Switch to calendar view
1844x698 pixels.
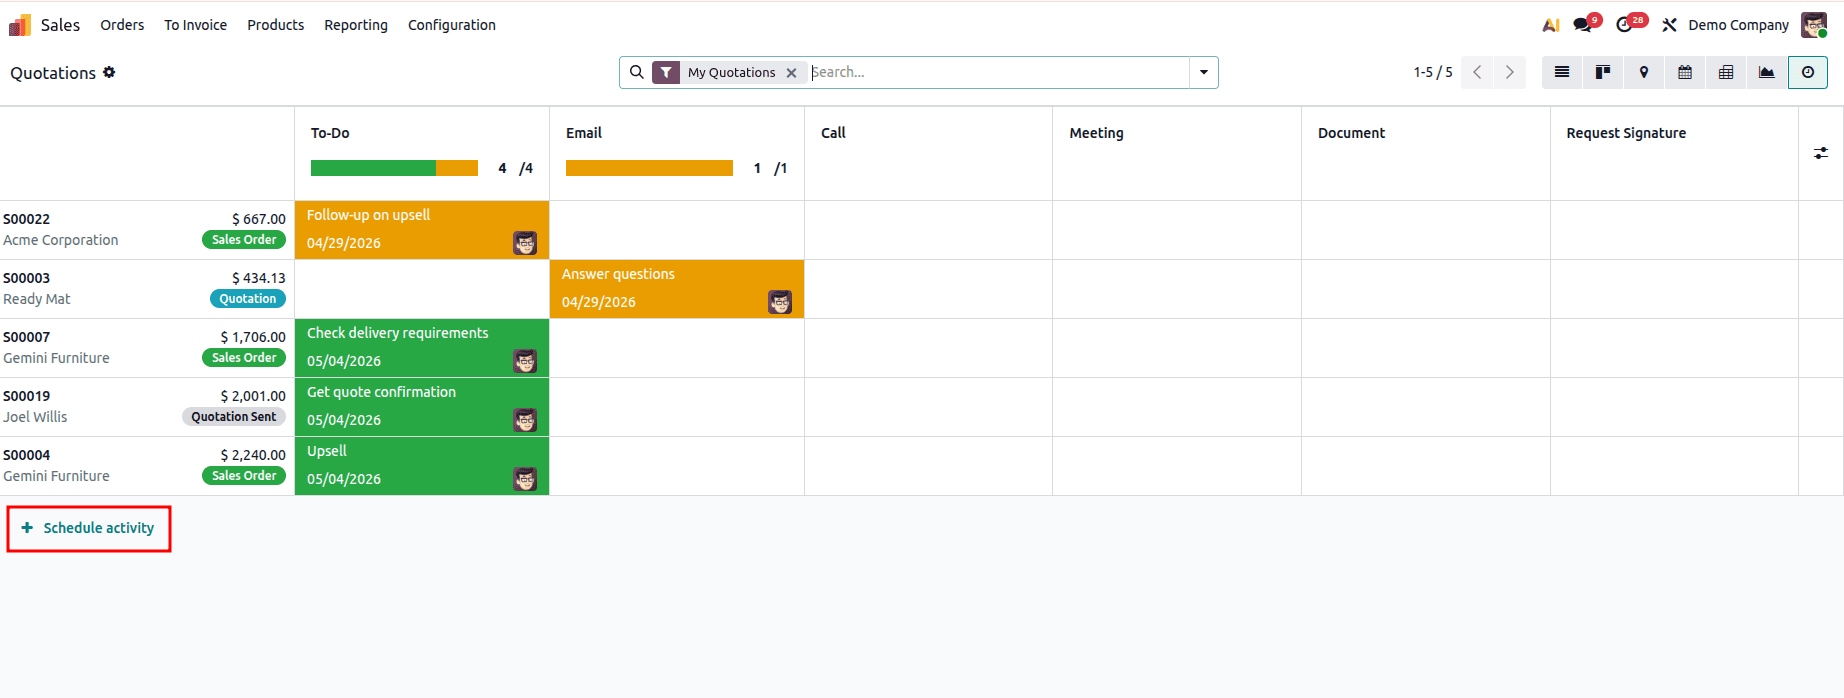click(1685, 72)
